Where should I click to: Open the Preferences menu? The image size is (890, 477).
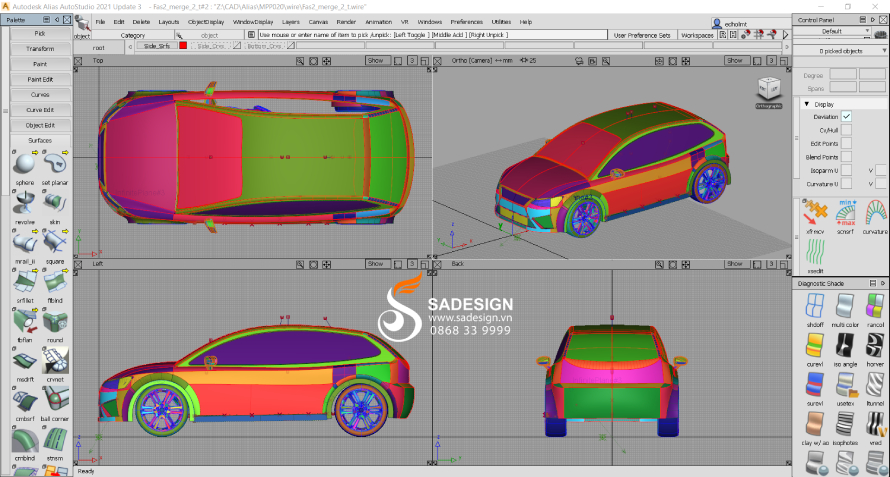467,22
